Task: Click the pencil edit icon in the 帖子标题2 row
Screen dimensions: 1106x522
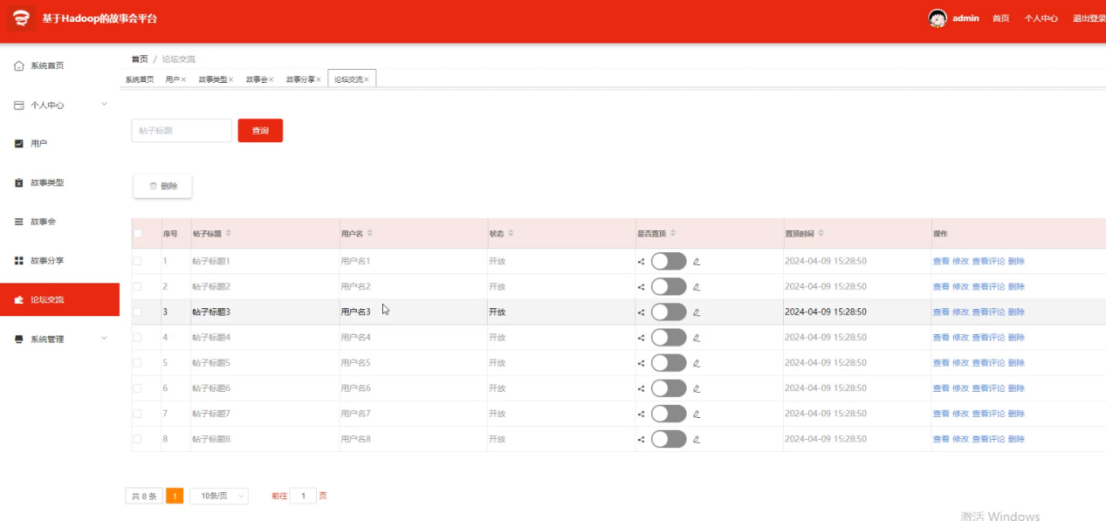Action: pos(696,286)
